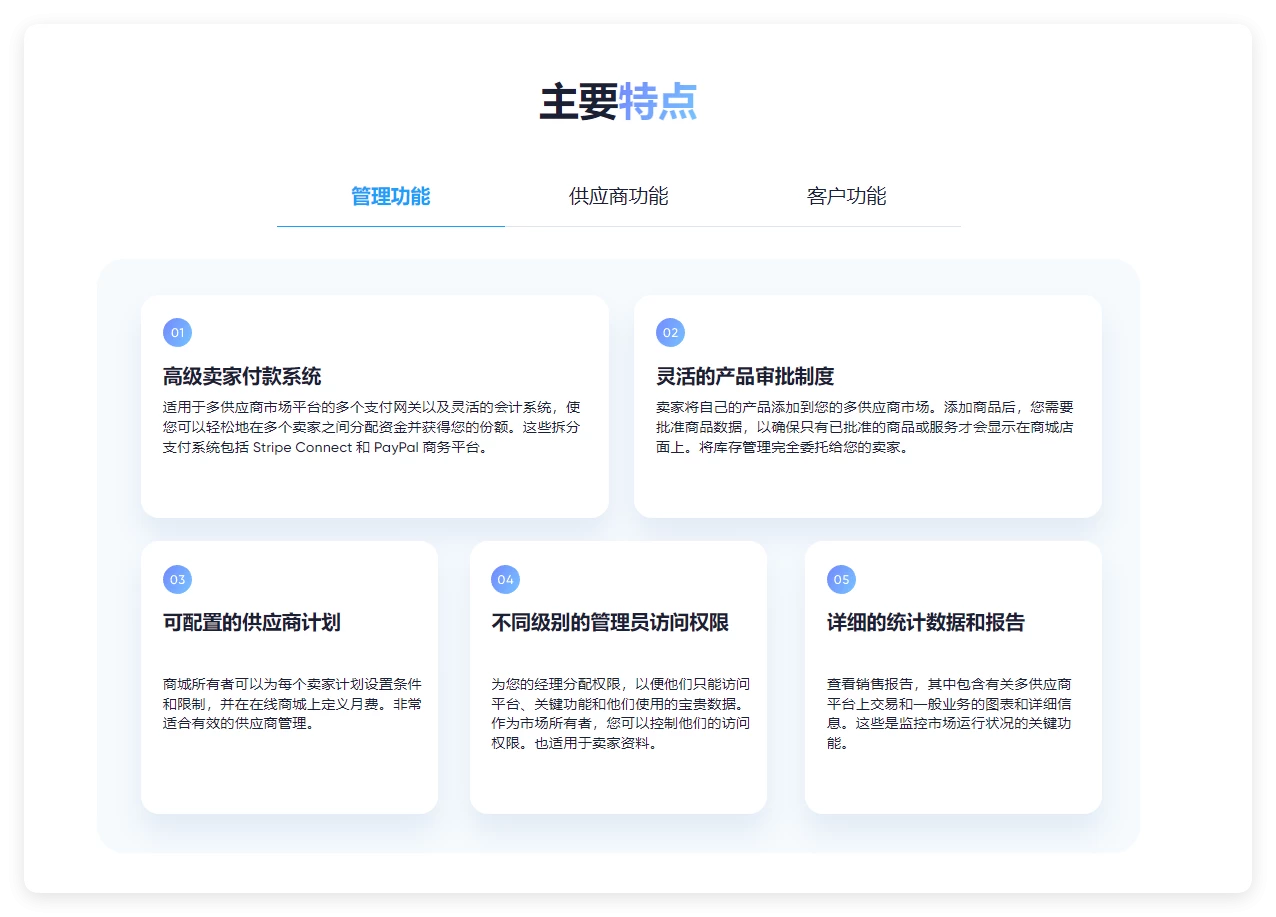The height and width of the screenshot is (917, 1276).
Task: Click the PayPal text in card 01
Action: tap(398, 448)
